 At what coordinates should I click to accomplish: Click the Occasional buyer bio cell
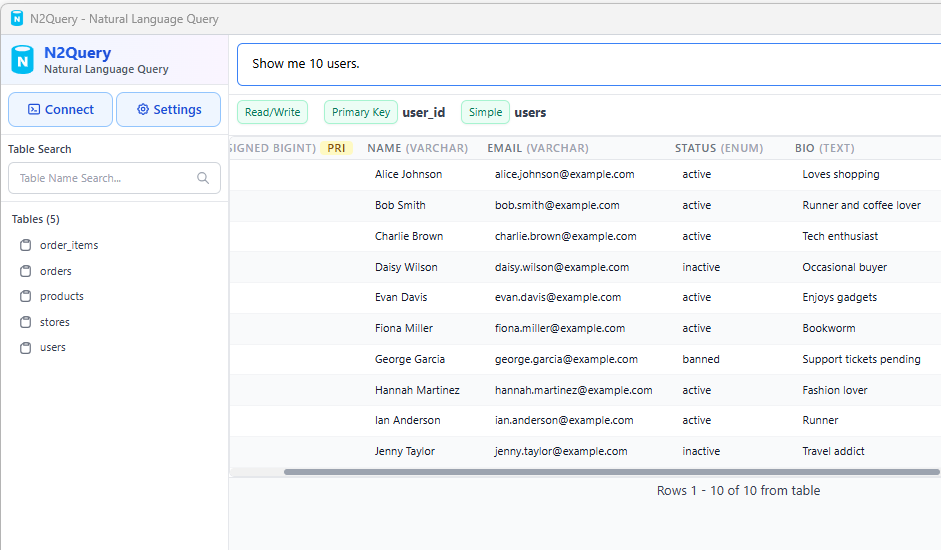pos(844,267)
